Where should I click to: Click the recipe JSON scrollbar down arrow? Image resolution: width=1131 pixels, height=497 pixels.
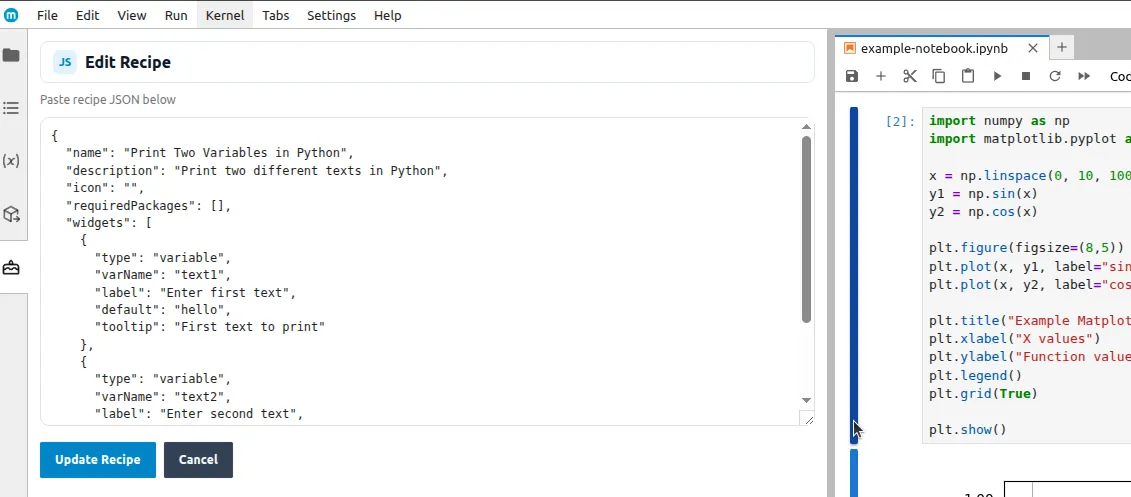pos(806,400)
